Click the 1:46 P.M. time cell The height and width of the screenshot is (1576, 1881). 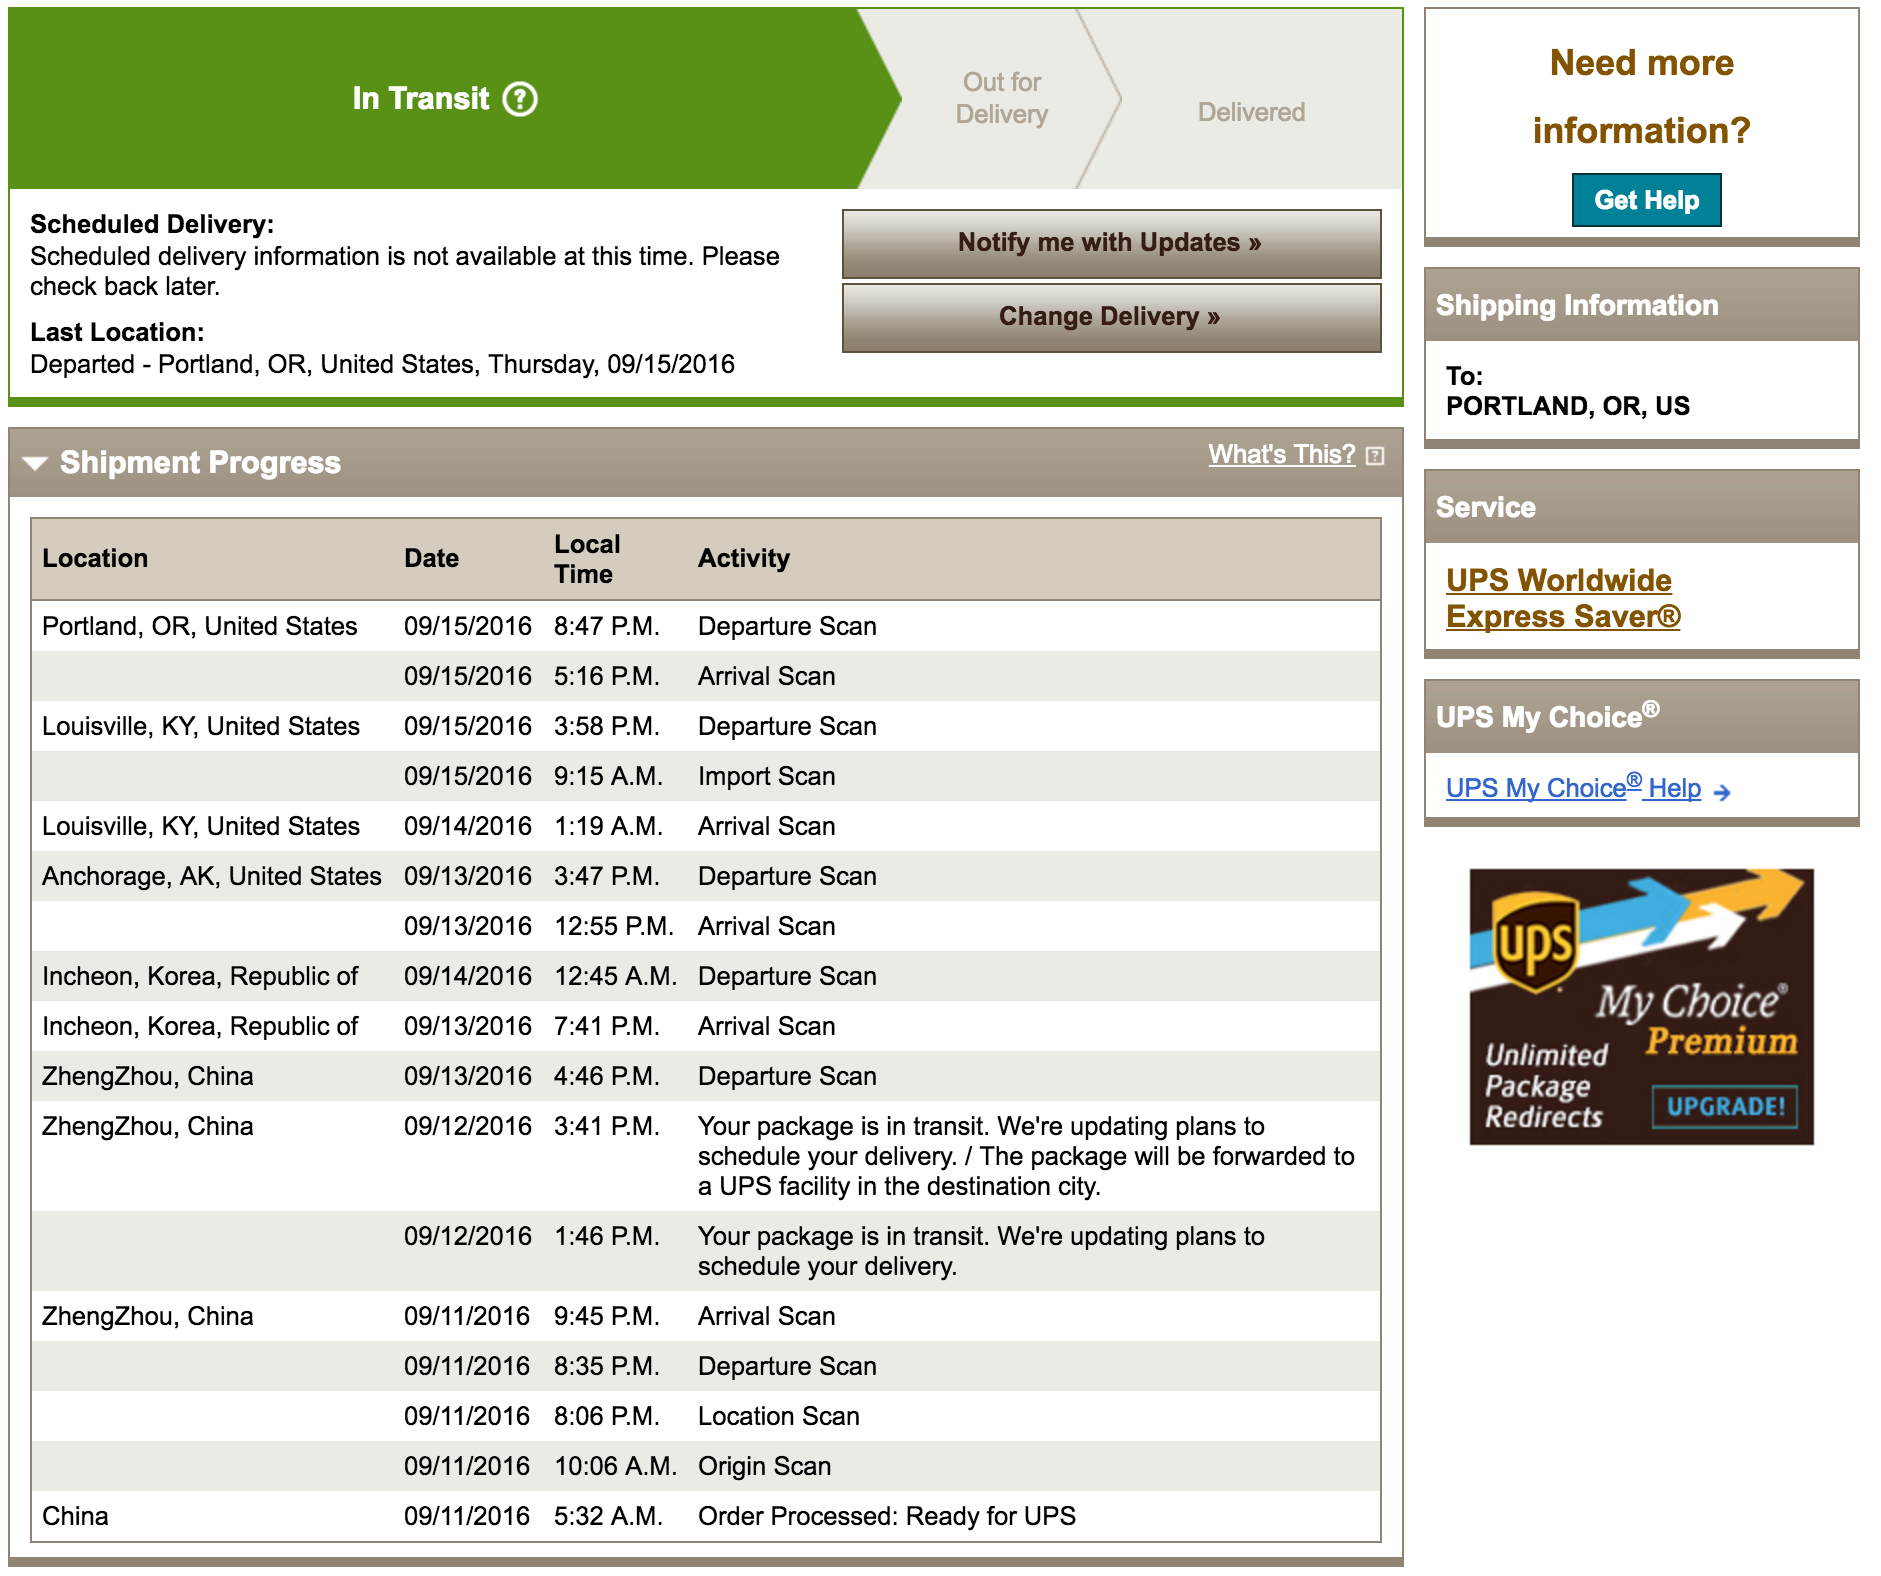click(606, 1236)
